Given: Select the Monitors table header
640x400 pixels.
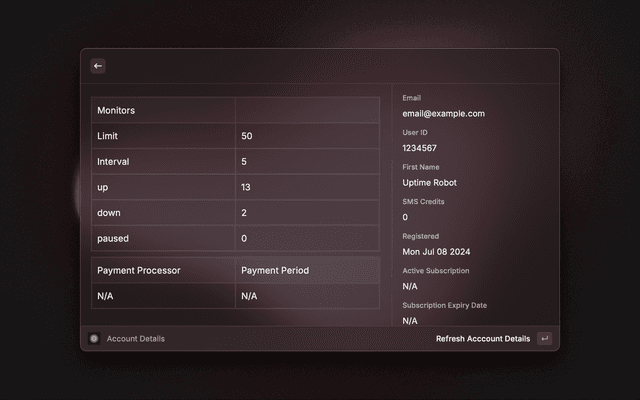Looking at the screenshot, I should pos(116,110).
